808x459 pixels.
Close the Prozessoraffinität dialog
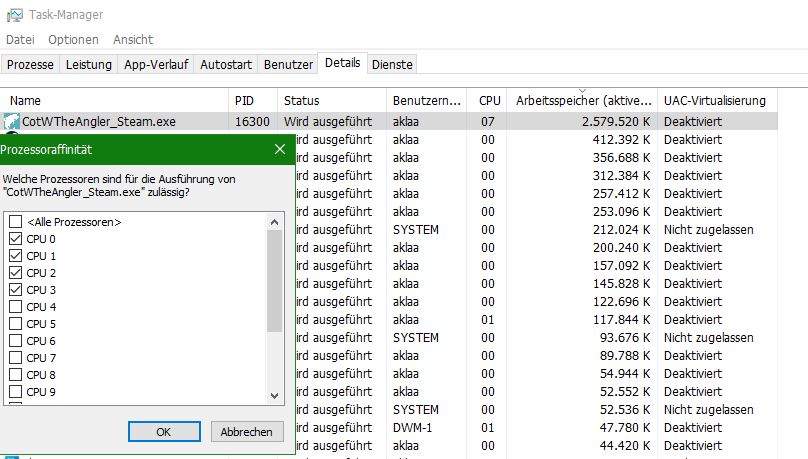[x=280, y=149]
